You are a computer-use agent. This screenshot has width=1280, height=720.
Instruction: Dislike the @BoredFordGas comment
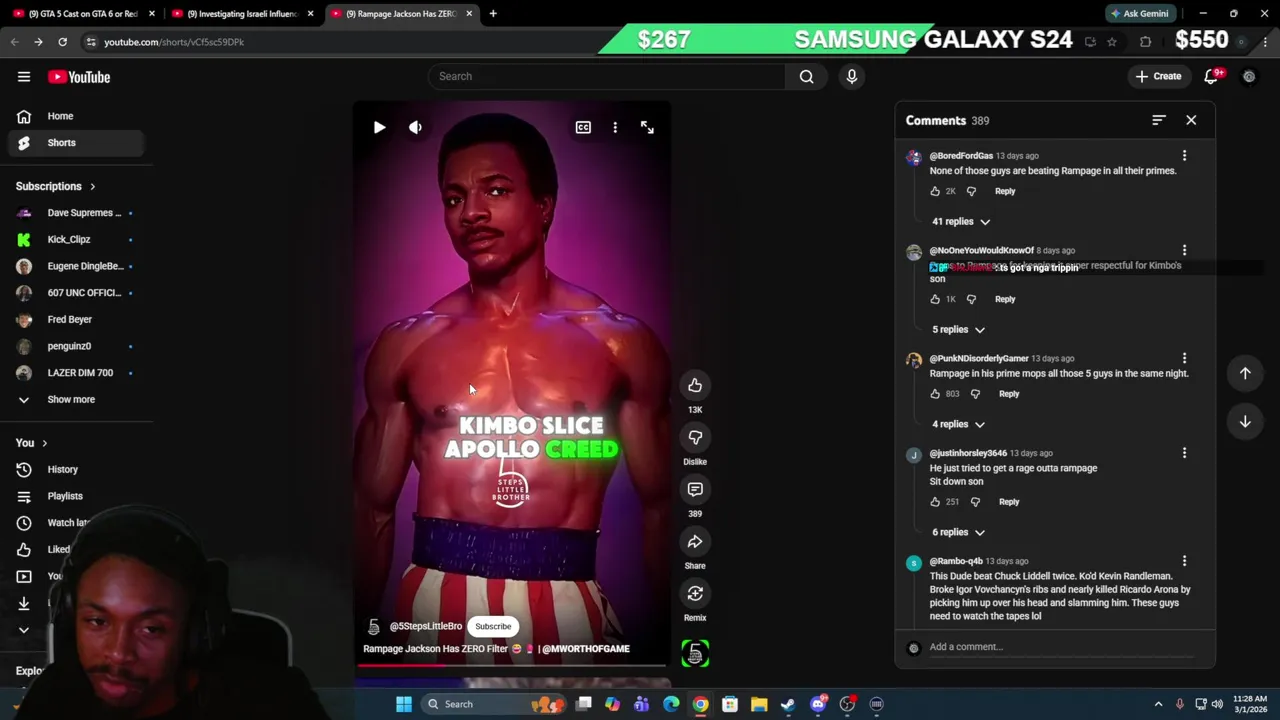point(971,191)
